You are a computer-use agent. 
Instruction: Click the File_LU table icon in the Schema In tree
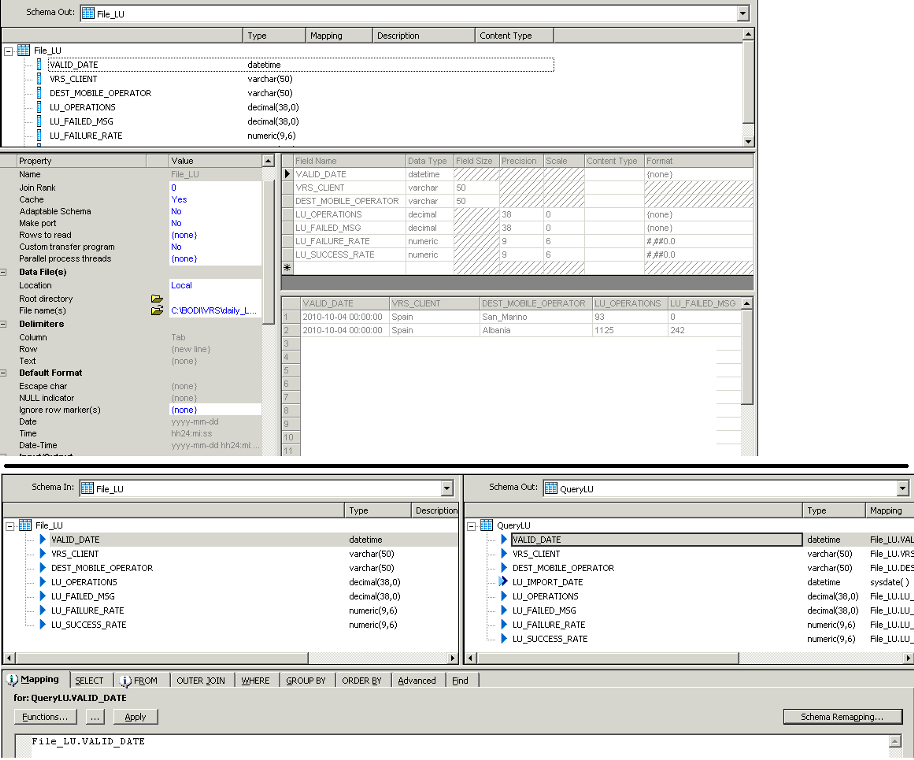25,525
